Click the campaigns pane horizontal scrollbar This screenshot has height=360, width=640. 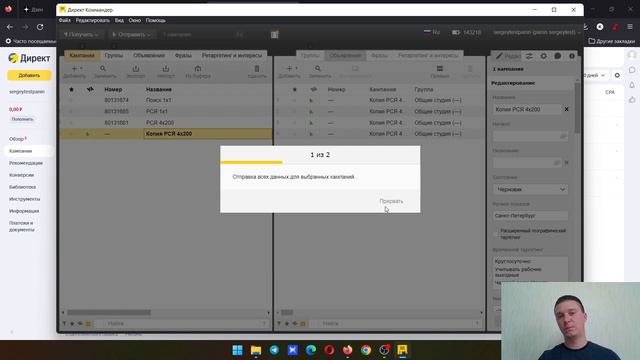(x=109, y=313)
